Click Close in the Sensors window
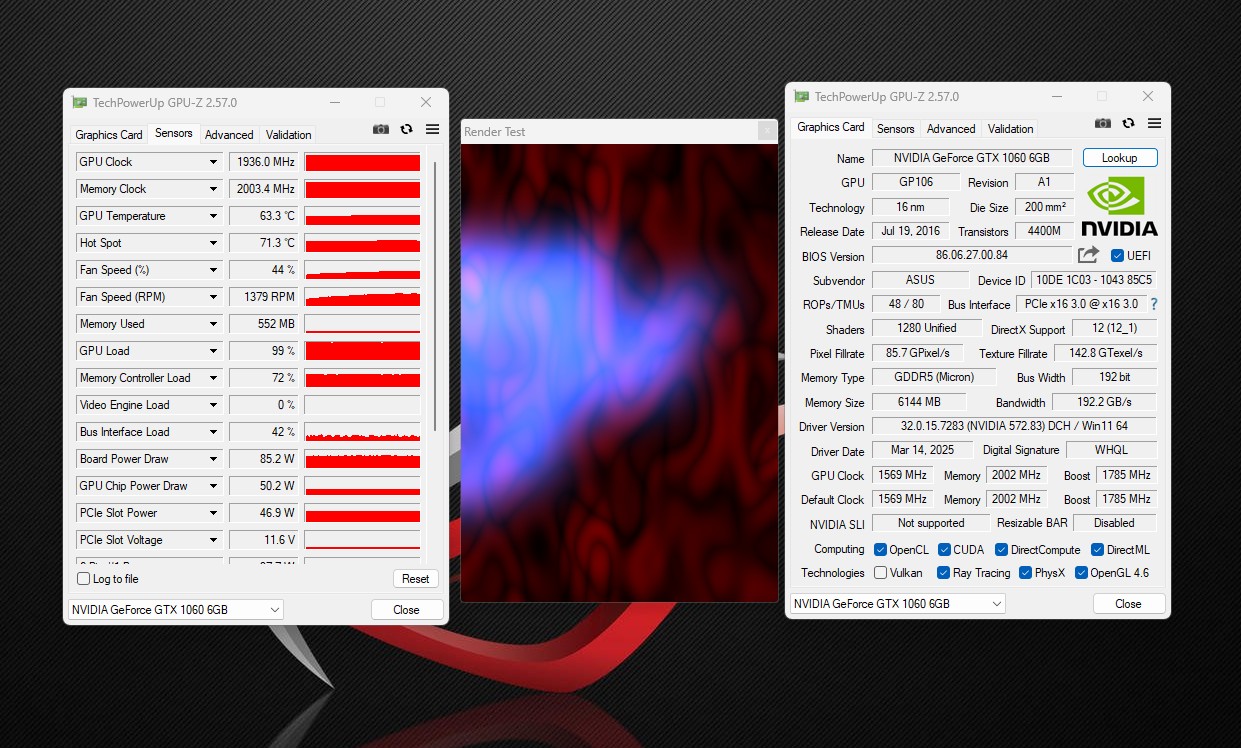The height and width of the screenshot is (748, 1241). pos(407,610)
